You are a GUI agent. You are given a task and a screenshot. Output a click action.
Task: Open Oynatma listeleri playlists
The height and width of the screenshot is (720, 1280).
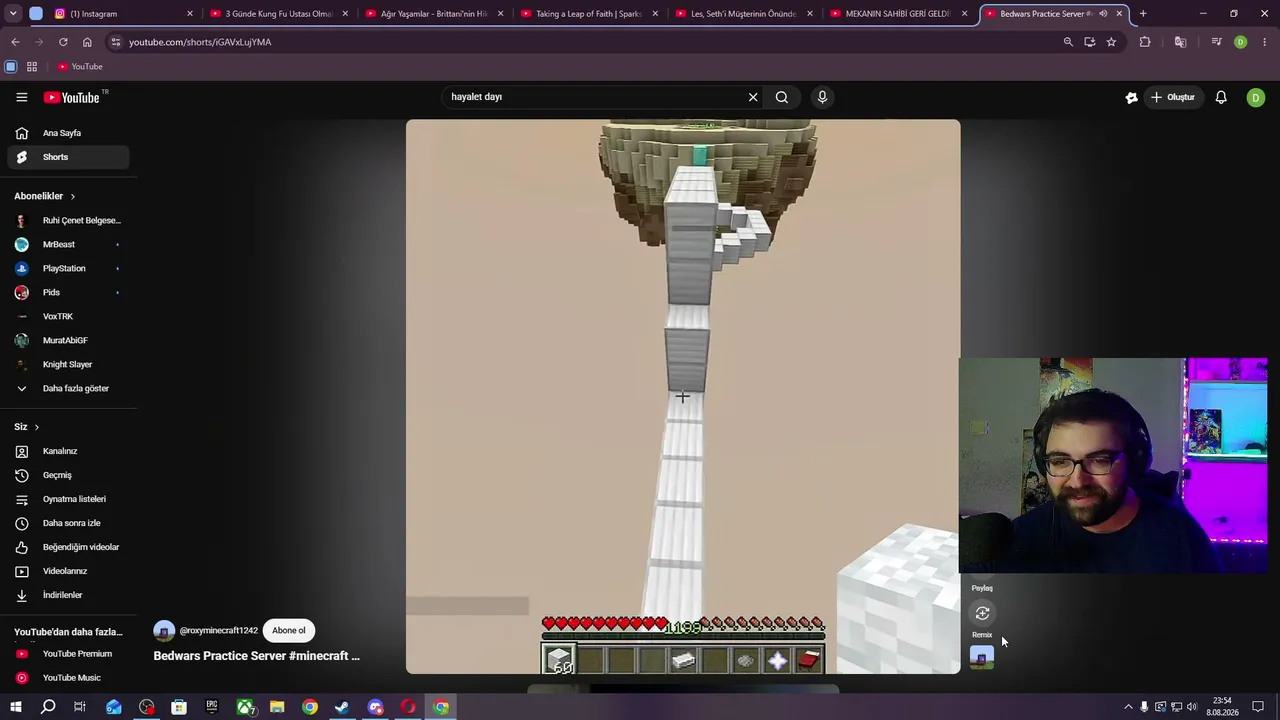pos(69,499)
